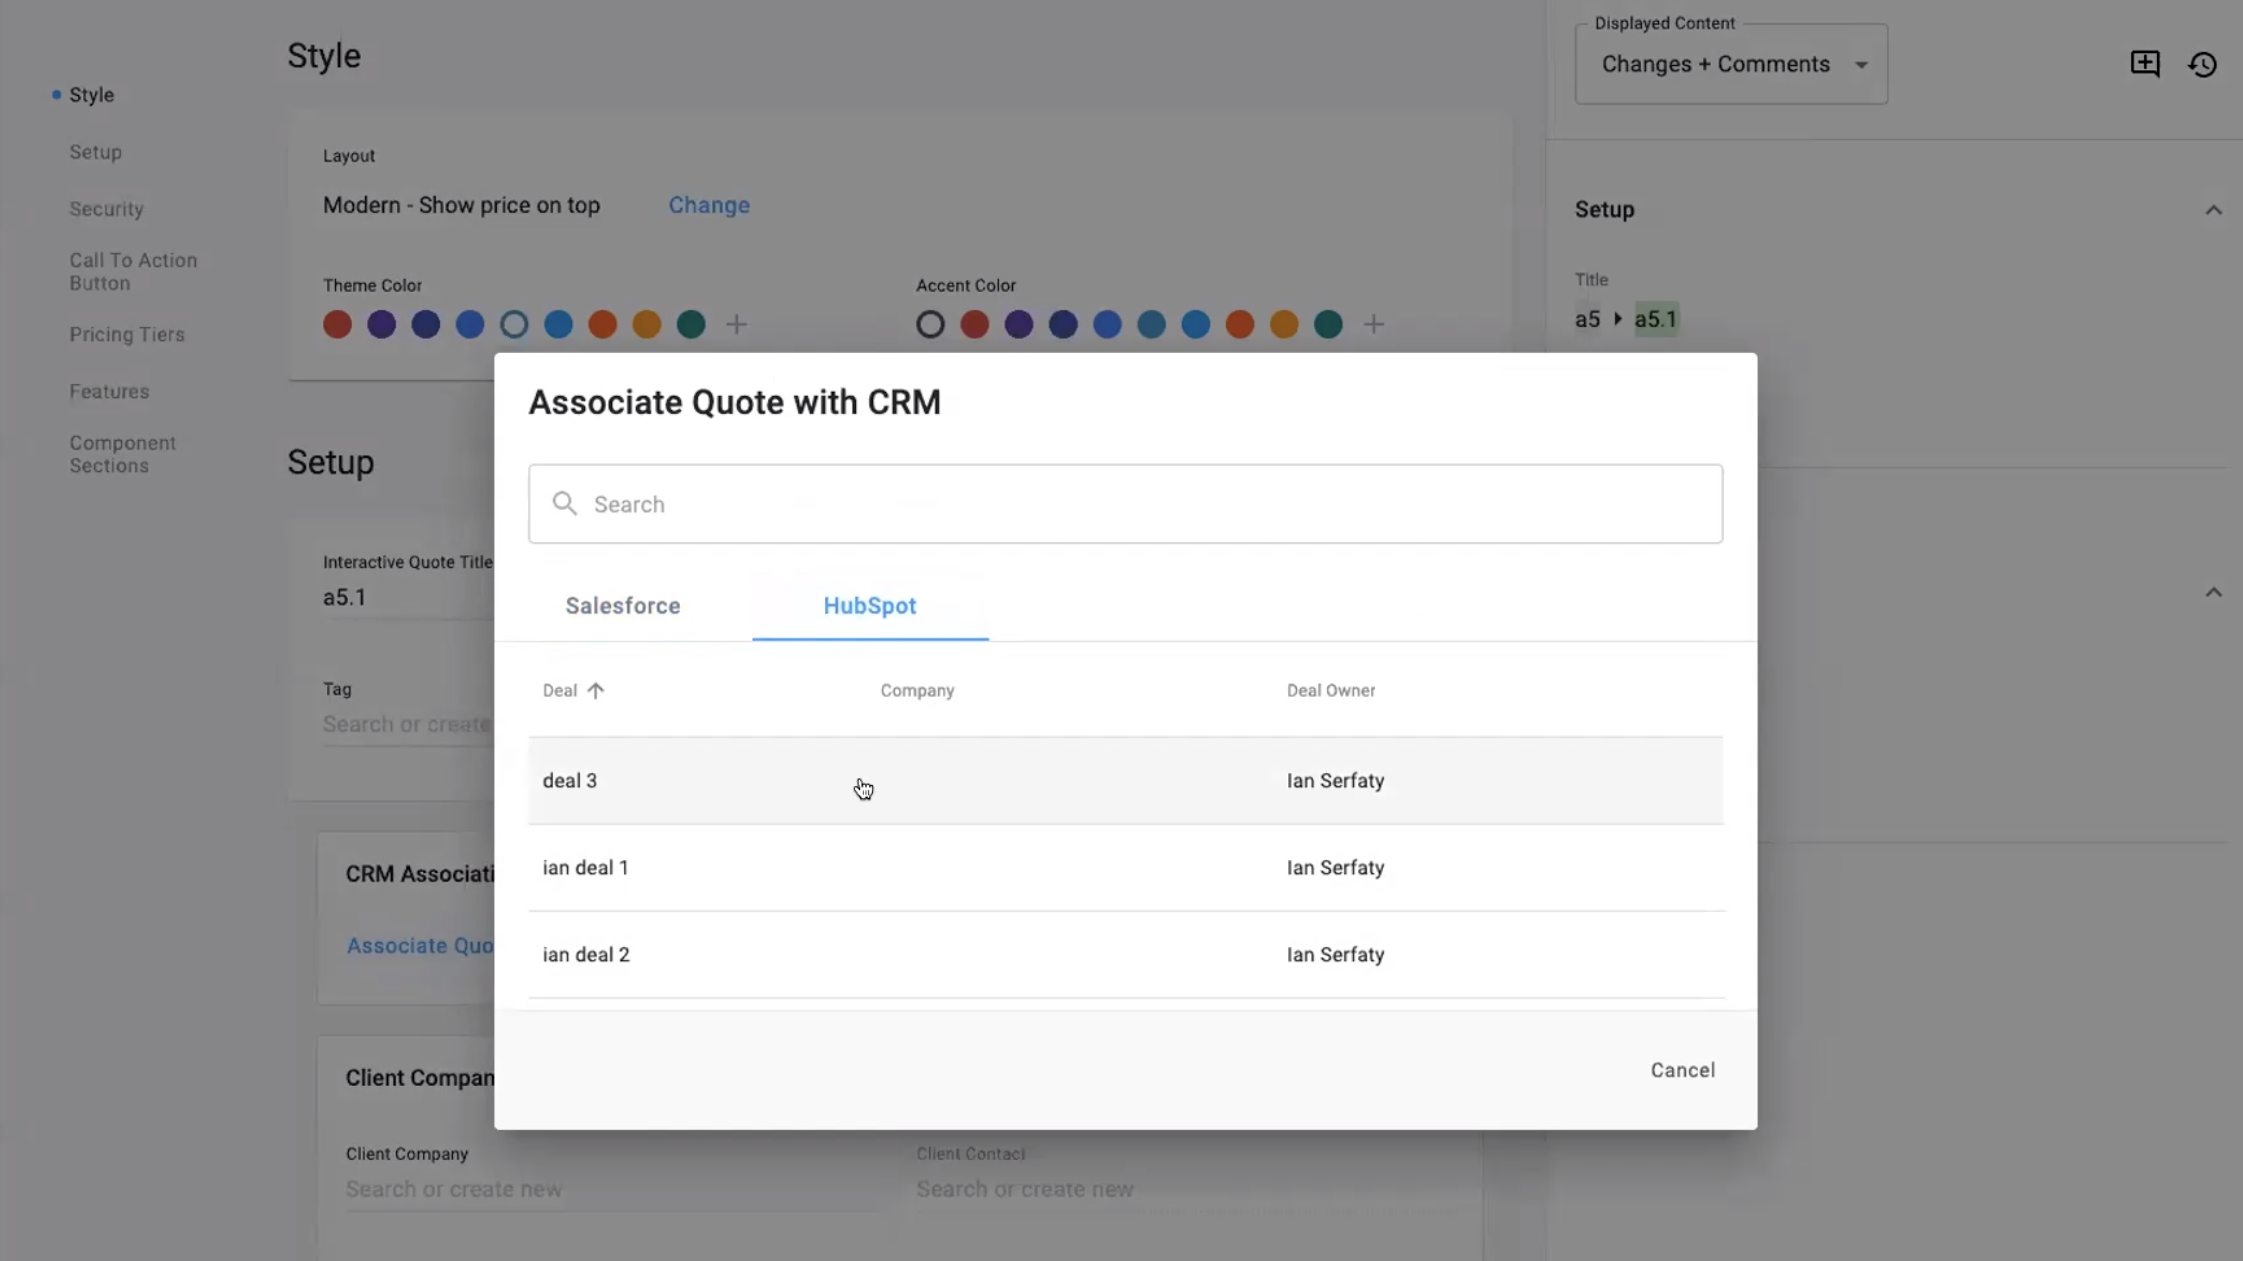Select the 'ian deal 1' row
Viewport: 2243px width, 1261px height.
tap(1125, 868)
